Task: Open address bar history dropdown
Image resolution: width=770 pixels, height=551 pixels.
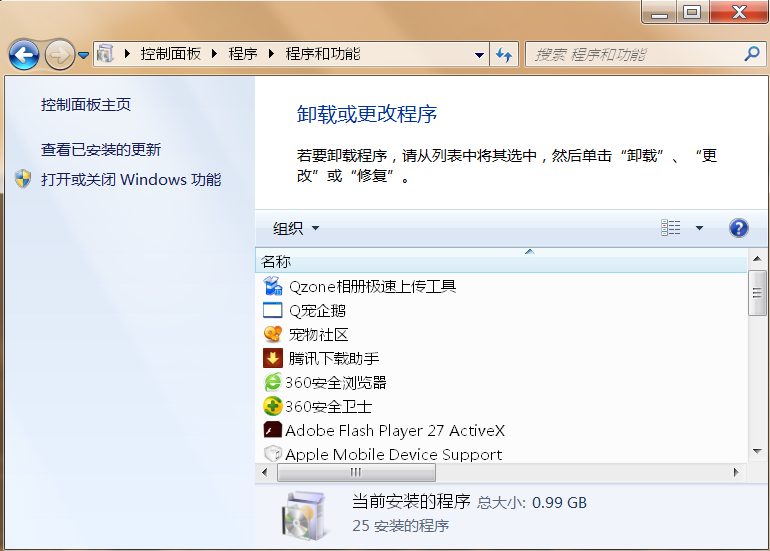Action: tap(479, 55)
